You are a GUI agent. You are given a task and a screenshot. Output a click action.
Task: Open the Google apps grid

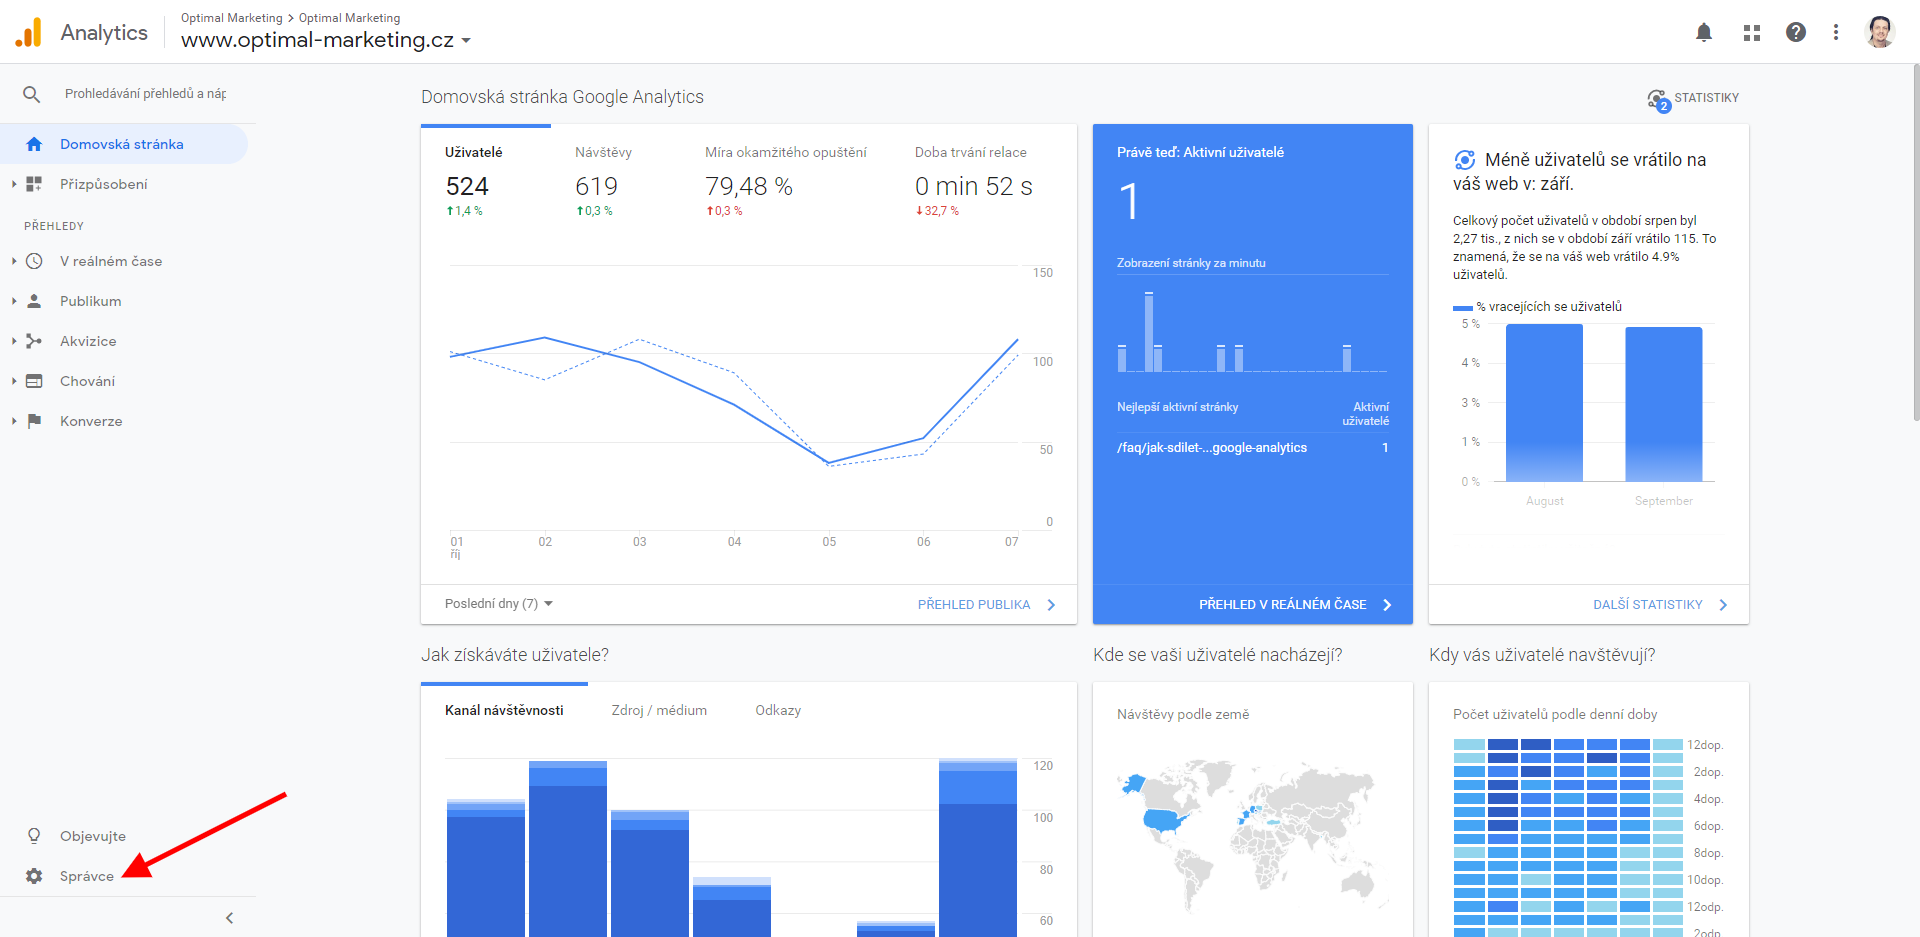1751,32
